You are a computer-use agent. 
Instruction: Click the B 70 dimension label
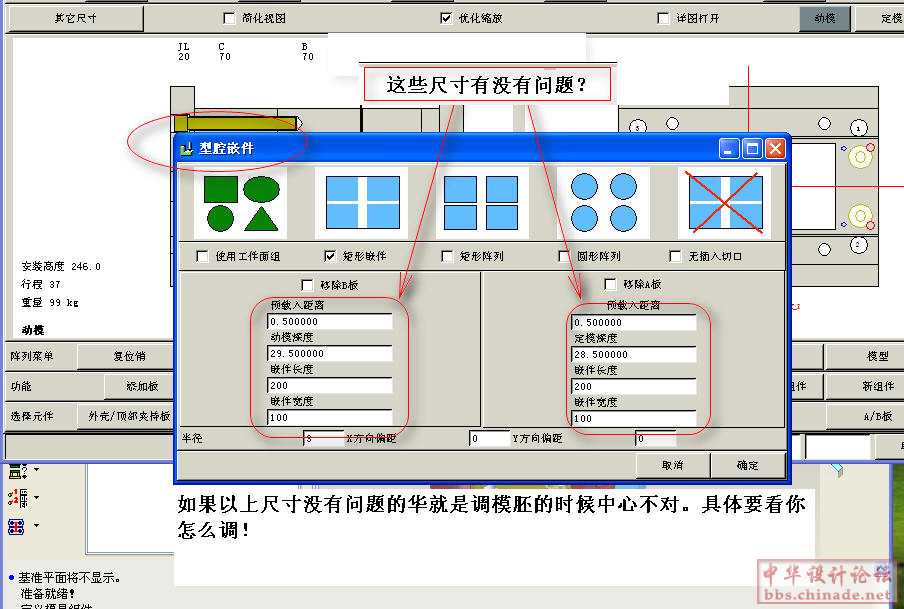click(307, 51)
